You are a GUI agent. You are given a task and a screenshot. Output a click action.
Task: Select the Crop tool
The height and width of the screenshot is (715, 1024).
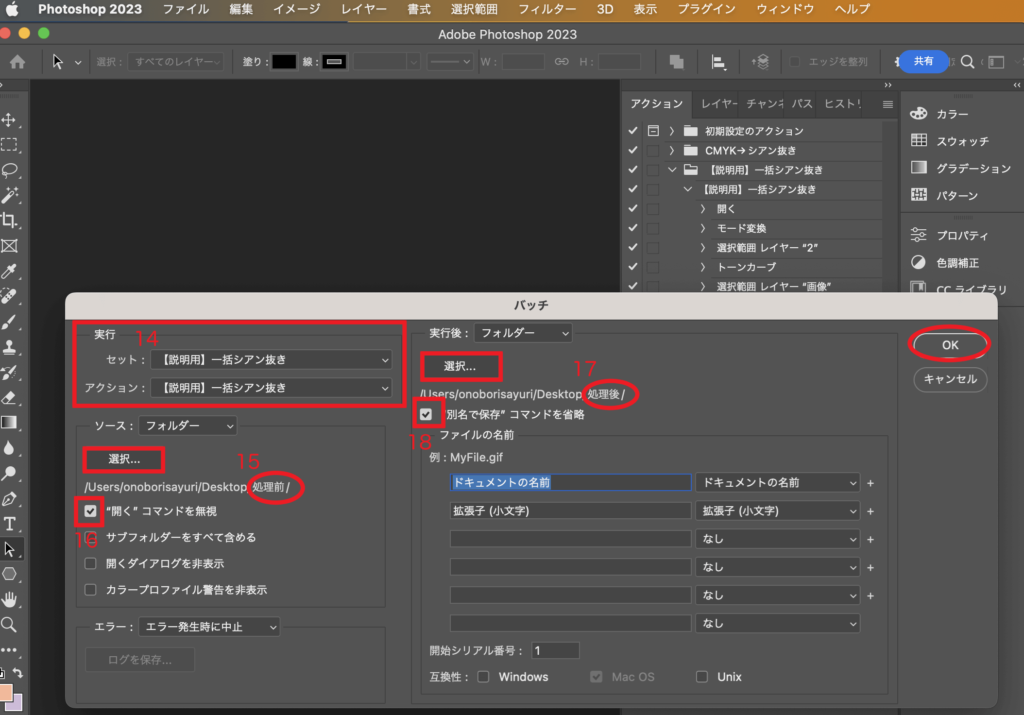coord(9,221)
